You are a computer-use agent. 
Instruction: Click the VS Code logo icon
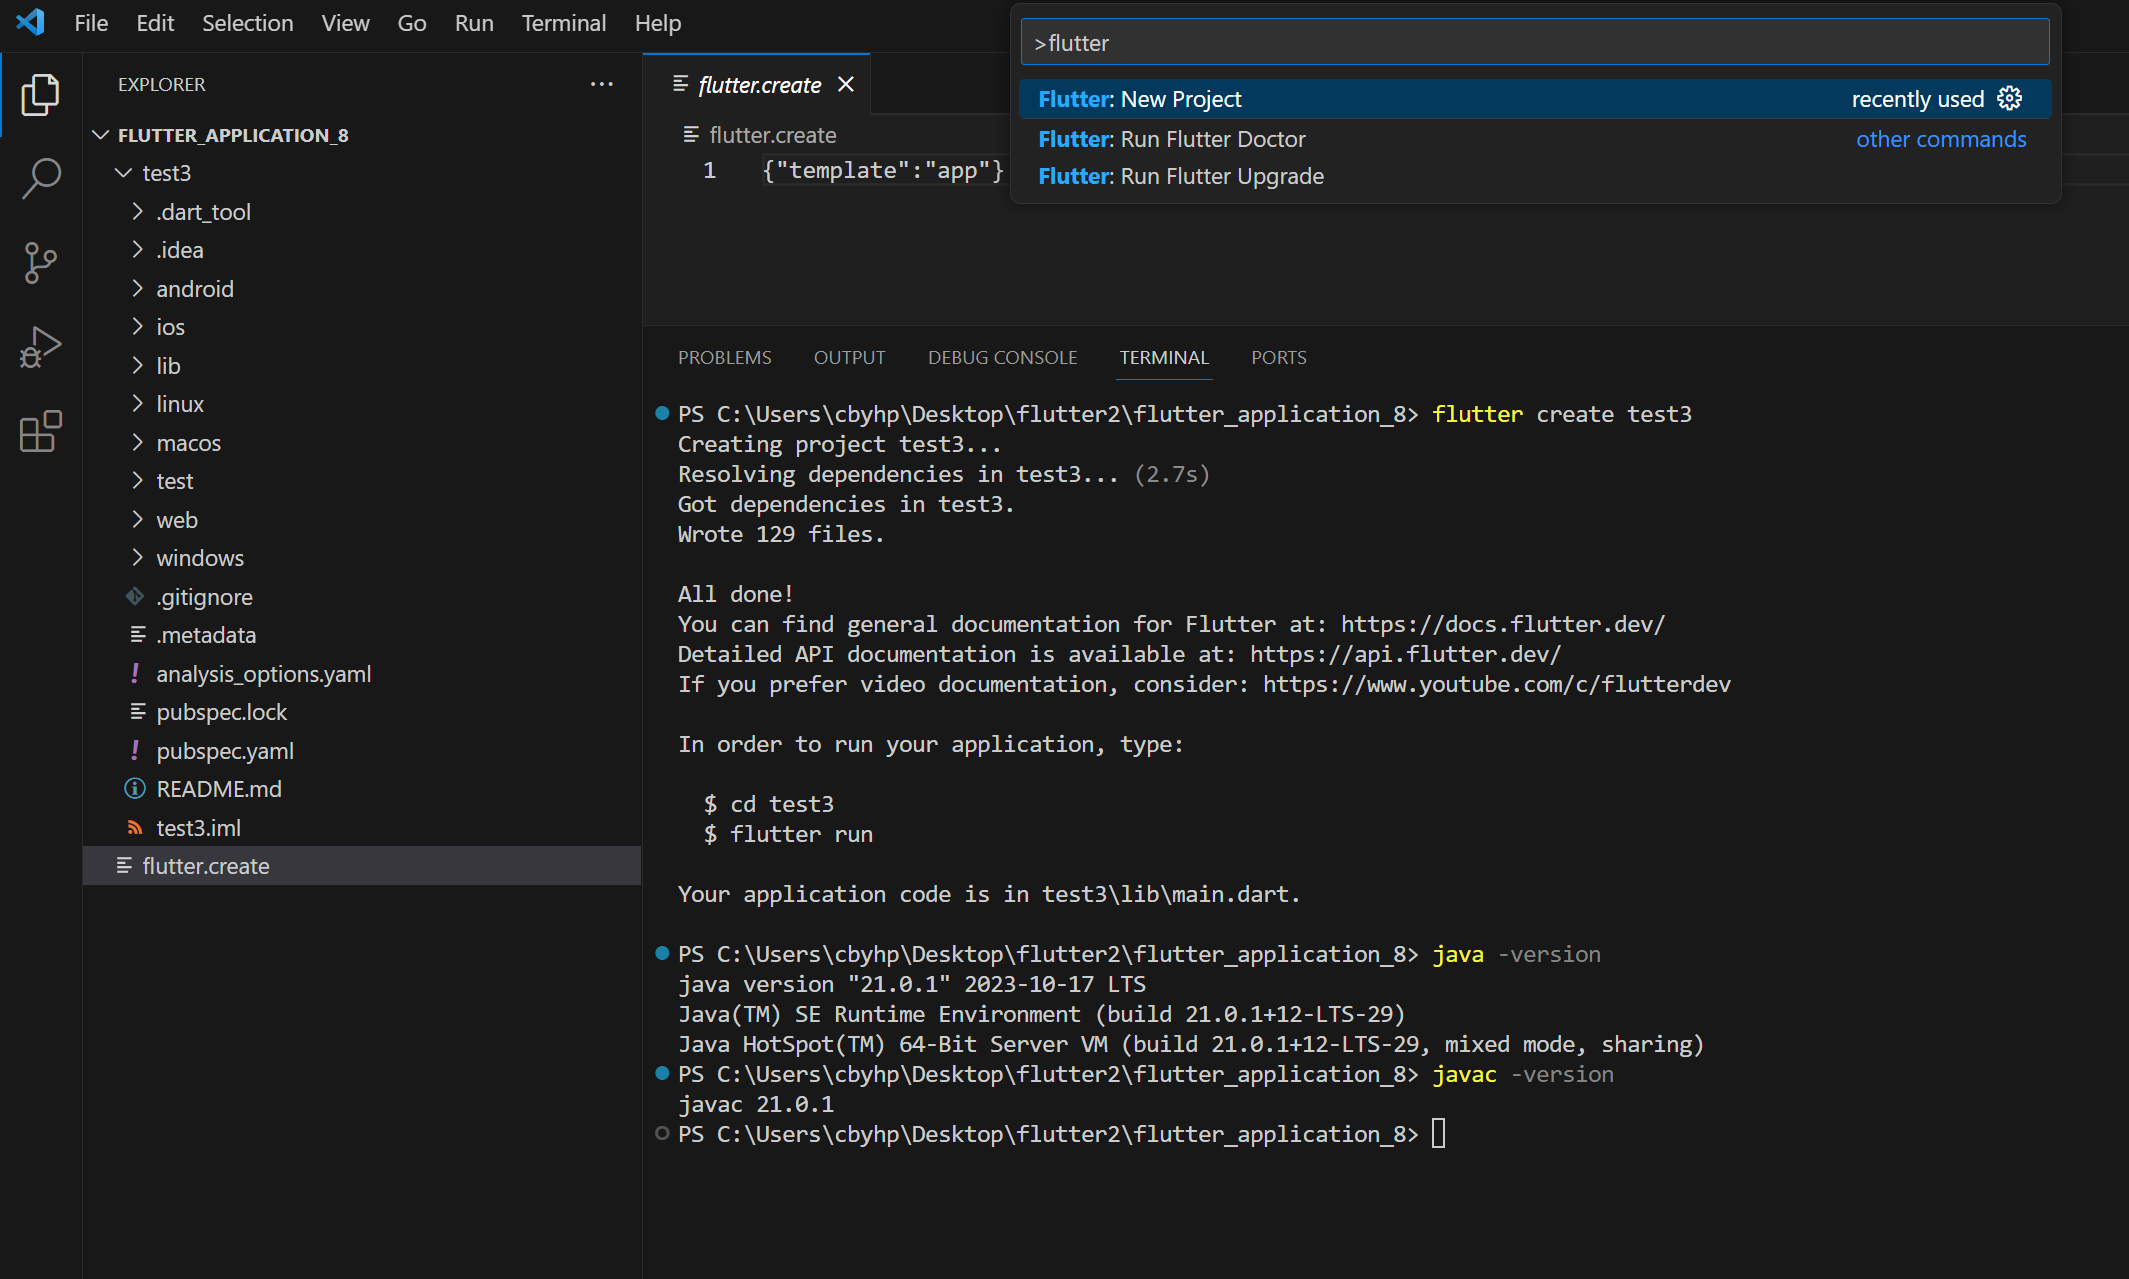click(x=30, y=22)
